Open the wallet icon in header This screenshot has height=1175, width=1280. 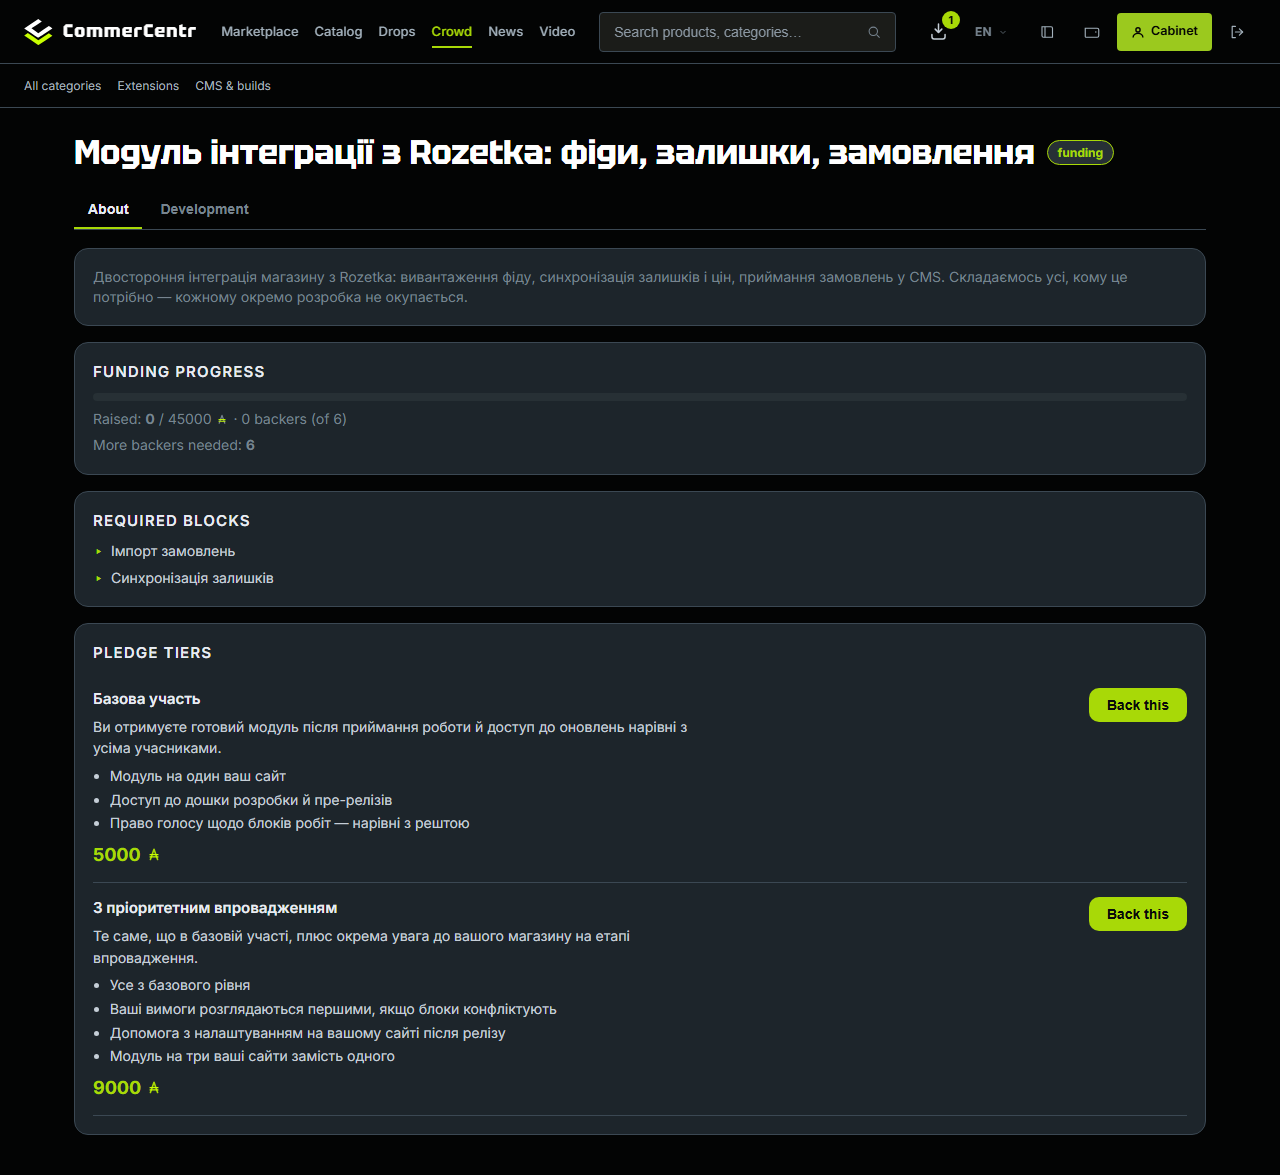(1092, 32)
